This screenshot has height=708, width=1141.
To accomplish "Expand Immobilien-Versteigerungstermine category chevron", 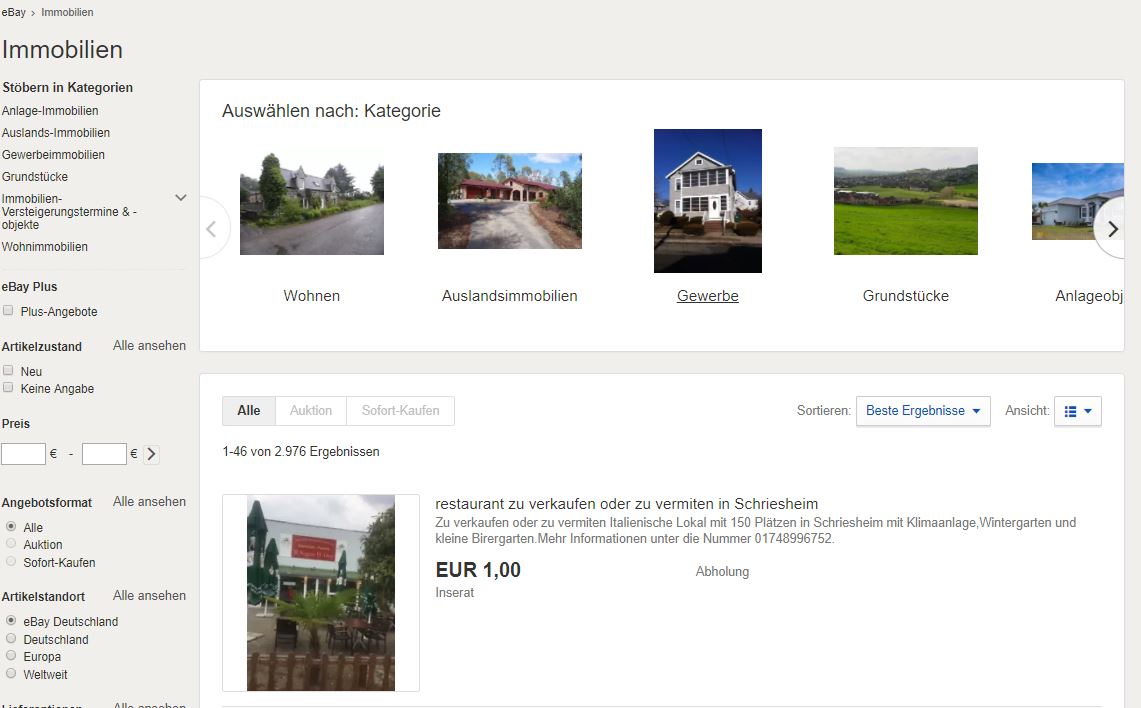I will (x=181, y=198).
